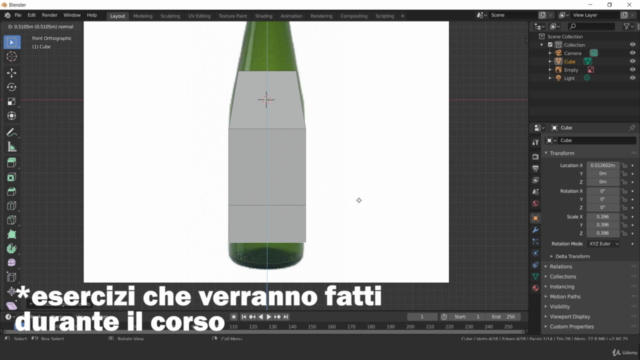Select the Bevel tool
640x360 pixels.
pos(12,191)
